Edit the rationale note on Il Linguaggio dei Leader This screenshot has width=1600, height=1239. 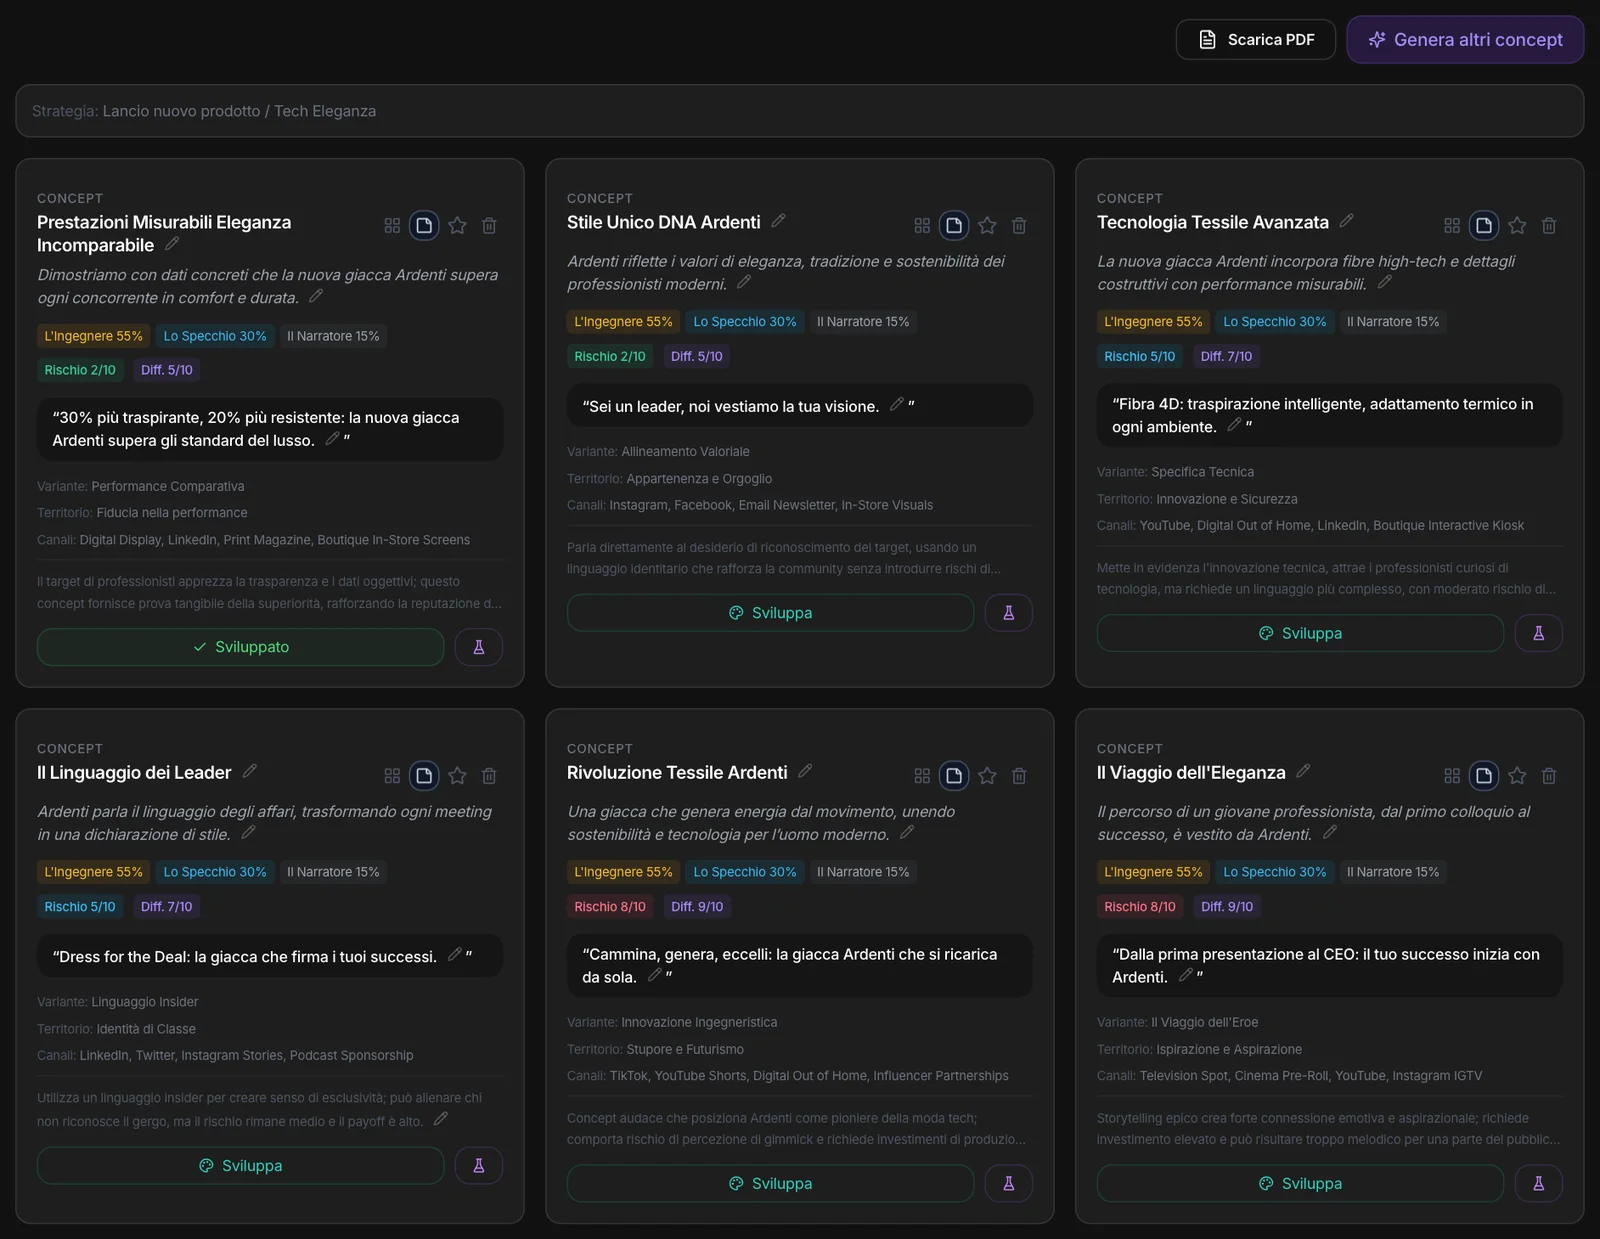441,1119
